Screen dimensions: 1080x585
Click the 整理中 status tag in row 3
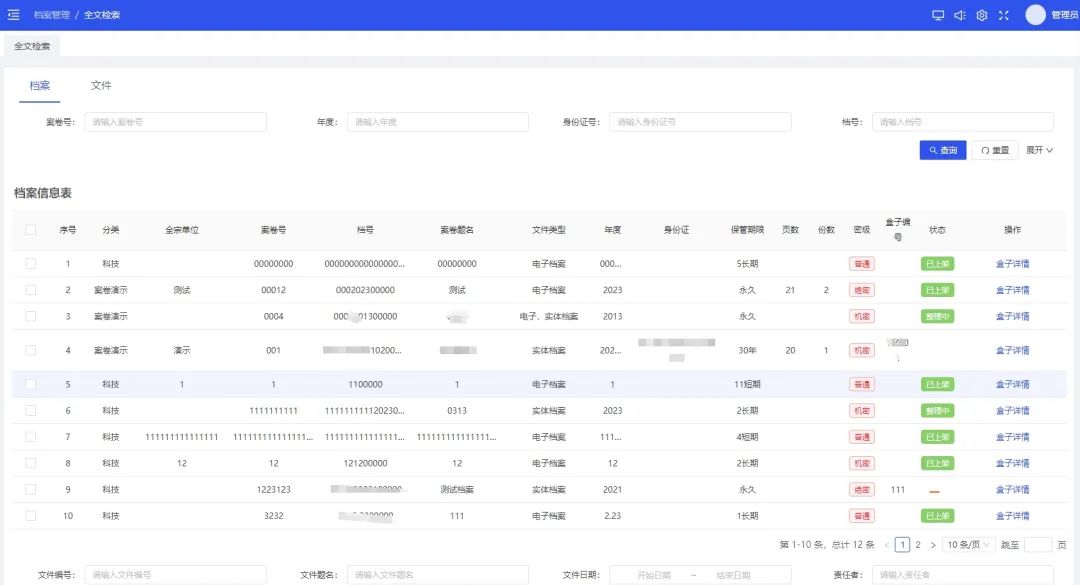(x=937, y=316)
